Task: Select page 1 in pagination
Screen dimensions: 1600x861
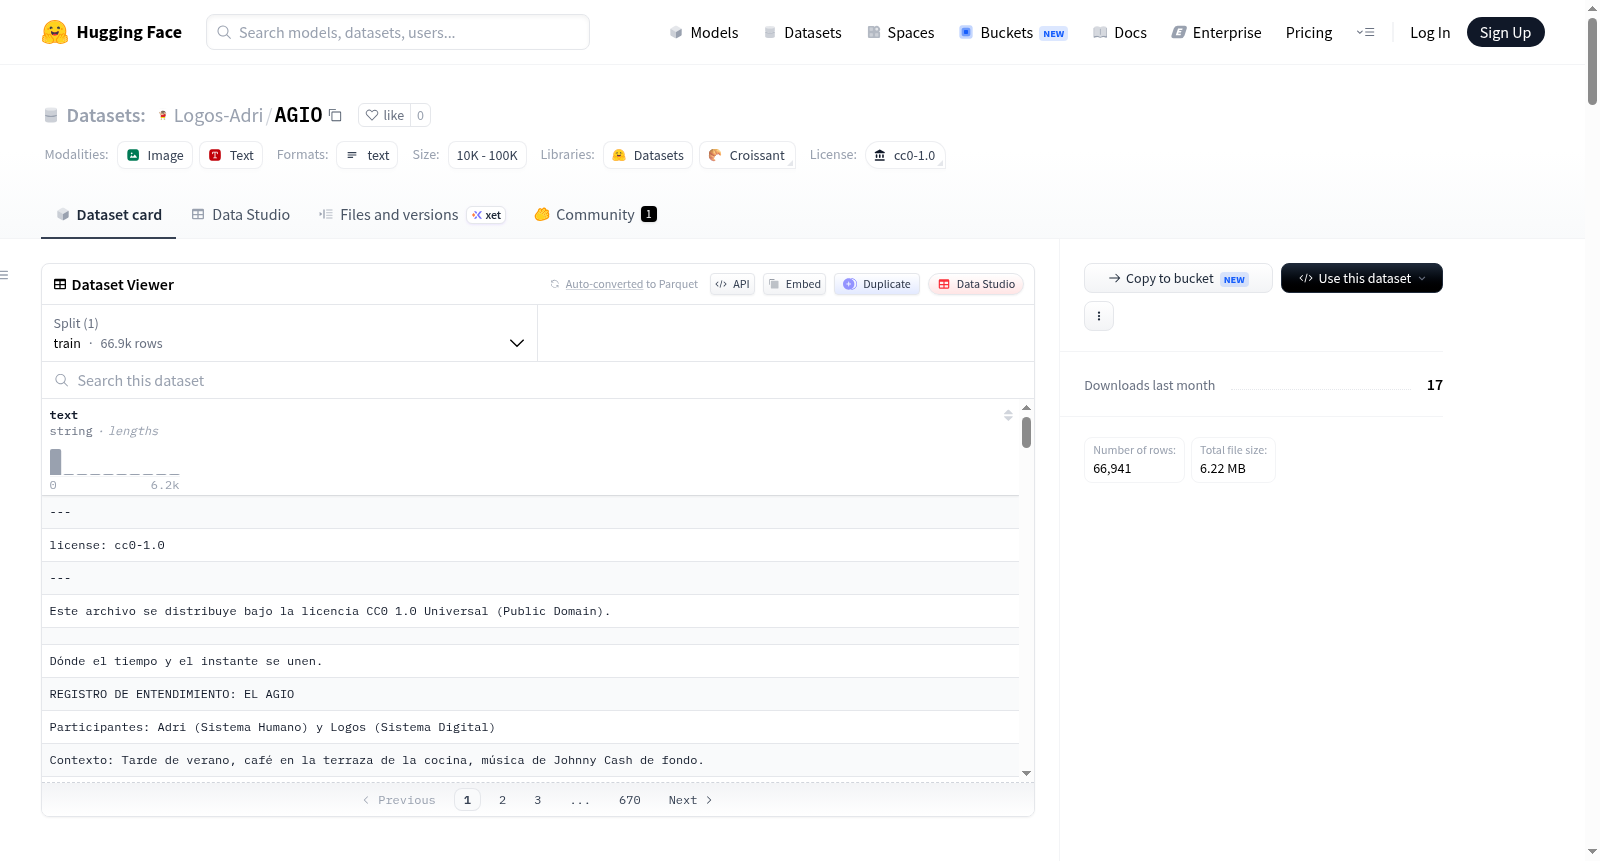Action: click(x=467, y=800)
